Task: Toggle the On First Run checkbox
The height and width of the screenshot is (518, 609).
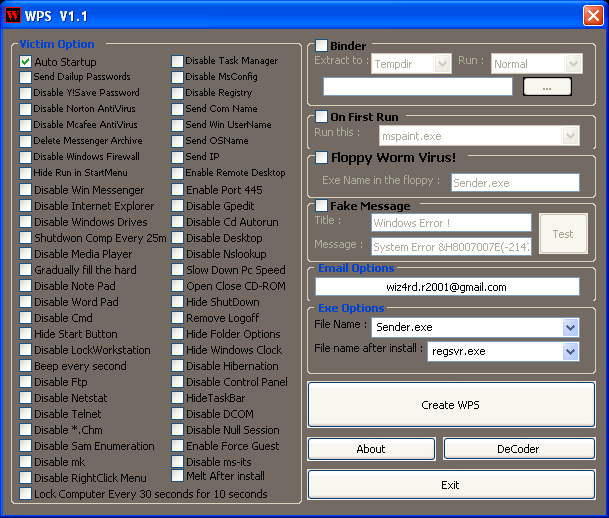Action: click(x=321, y=116)
